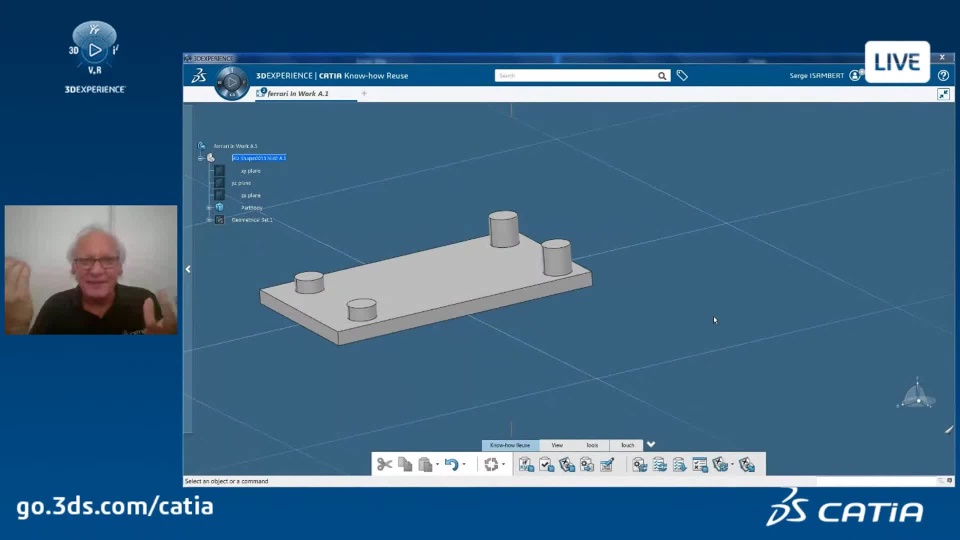Click the tall rear cylinder on the plate
This screenshot has width=960, height=540.
coord(504,229)
